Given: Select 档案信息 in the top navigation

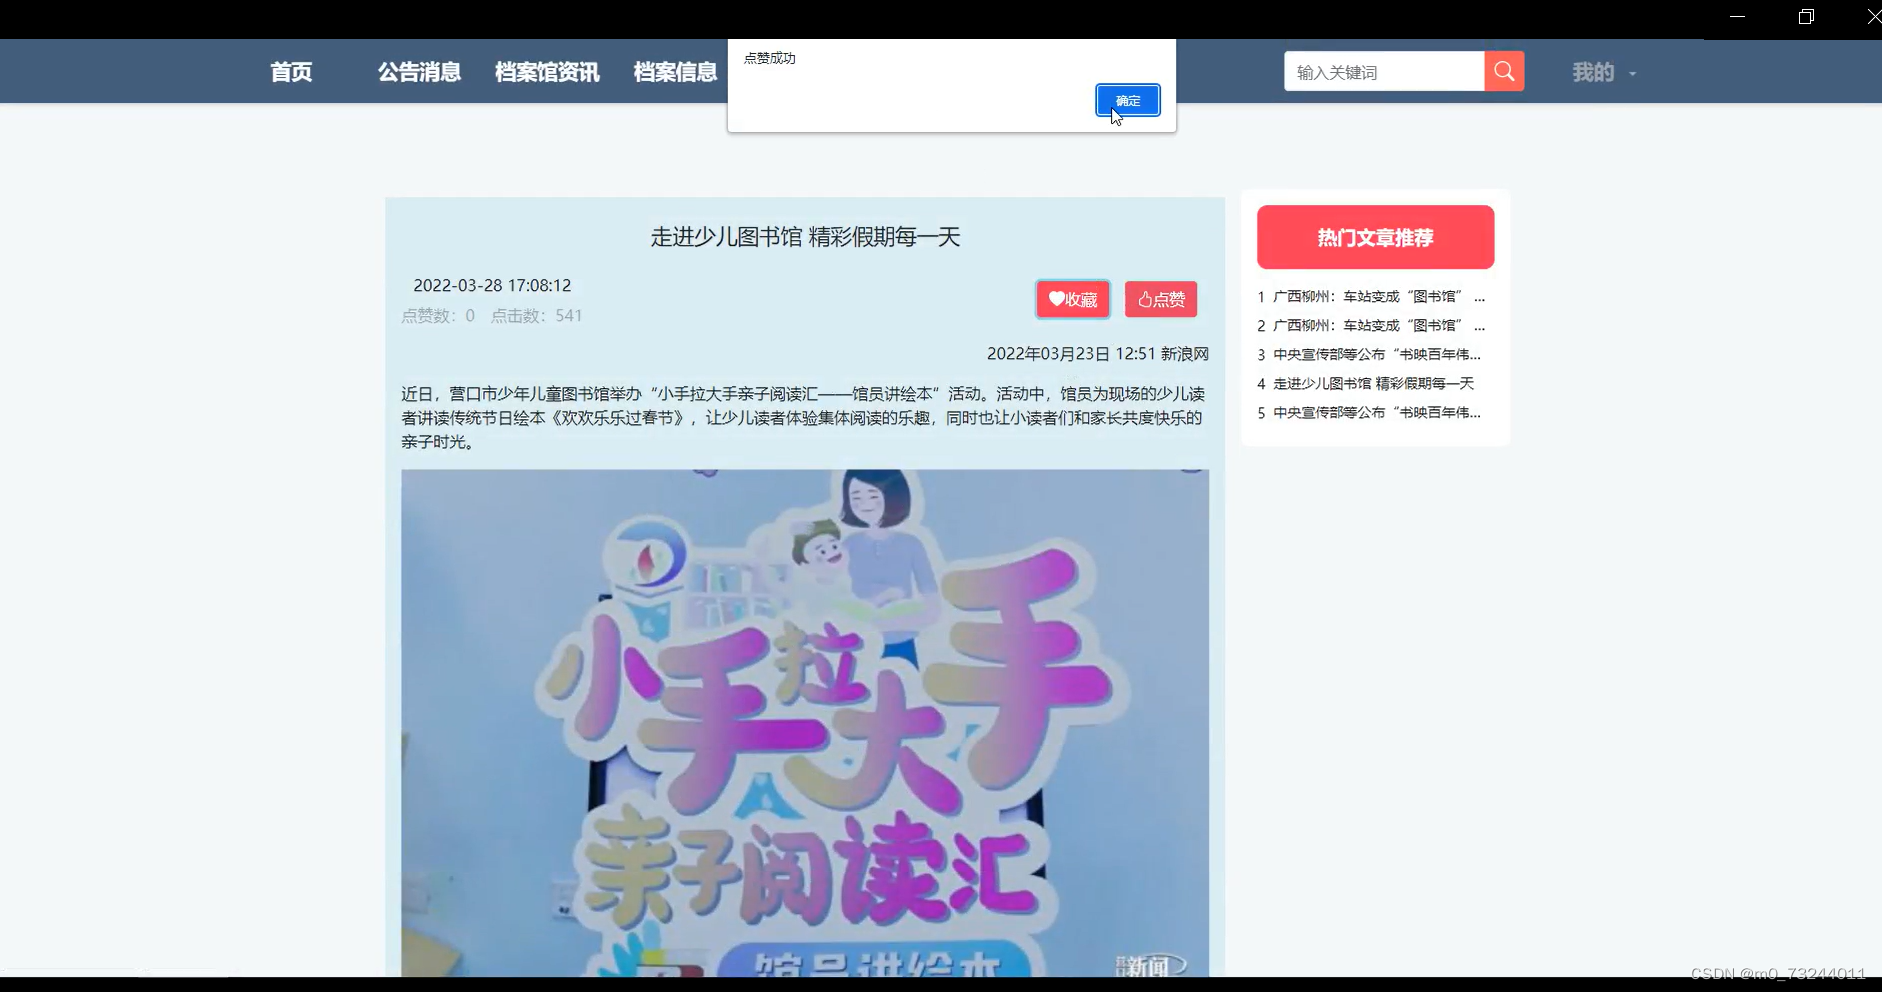Looking at the screenshot, I should coord(675,72).
